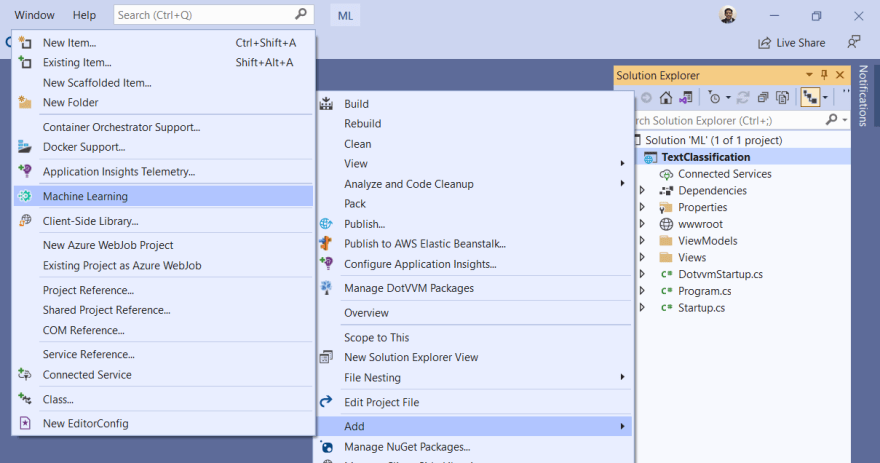Viewport: 880px width, 463px height.
Task: Open the Window menu
Action: [x=34, y=15]
